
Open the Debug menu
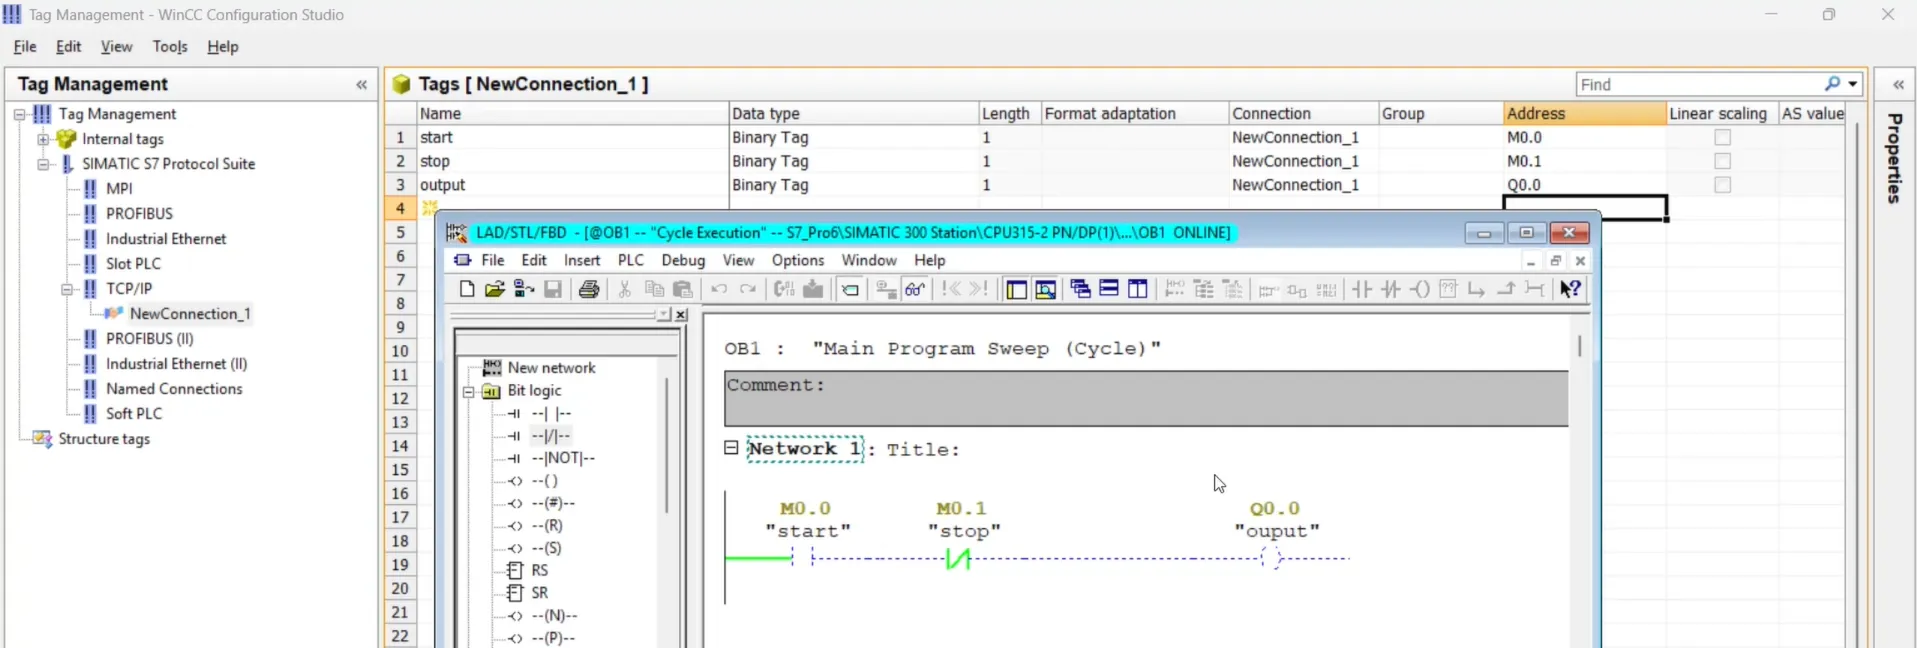coord(683,260)
